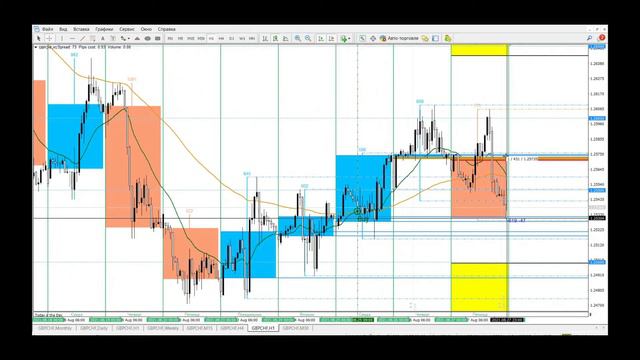Click the blue window icon in toolbar

(x=436, y=38)
